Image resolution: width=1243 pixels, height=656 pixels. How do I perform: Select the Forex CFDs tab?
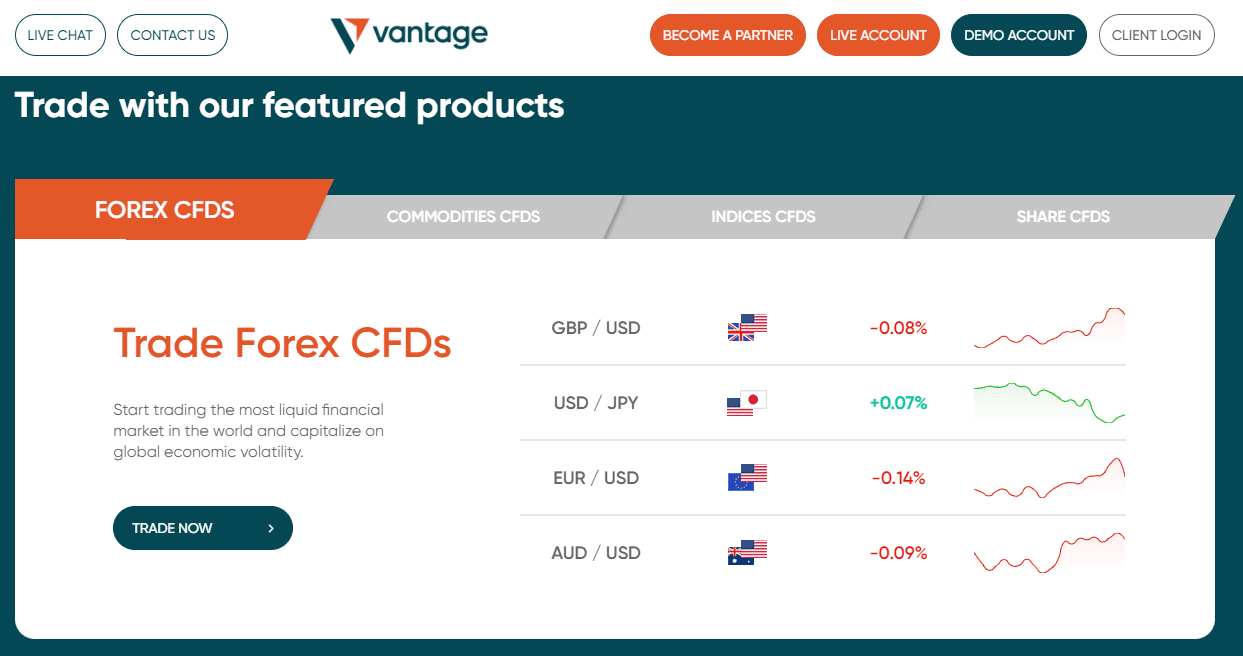(x=165, y=210)
